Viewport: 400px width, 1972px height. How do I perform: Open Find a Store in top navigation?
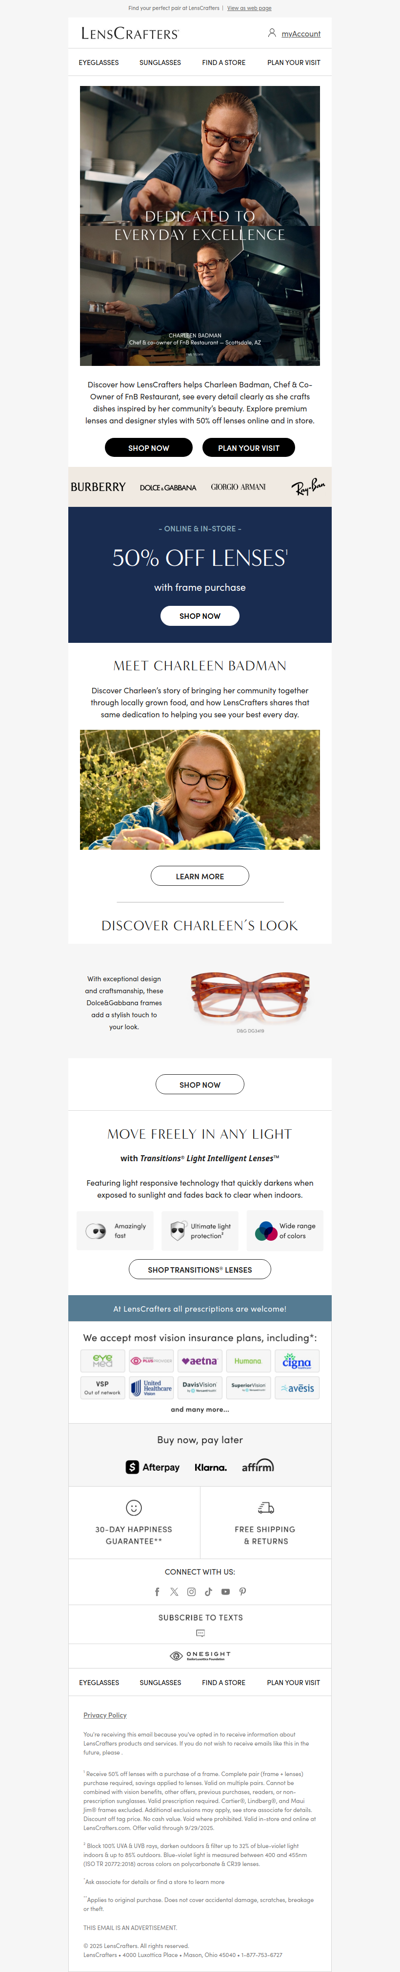coord(223,62)
